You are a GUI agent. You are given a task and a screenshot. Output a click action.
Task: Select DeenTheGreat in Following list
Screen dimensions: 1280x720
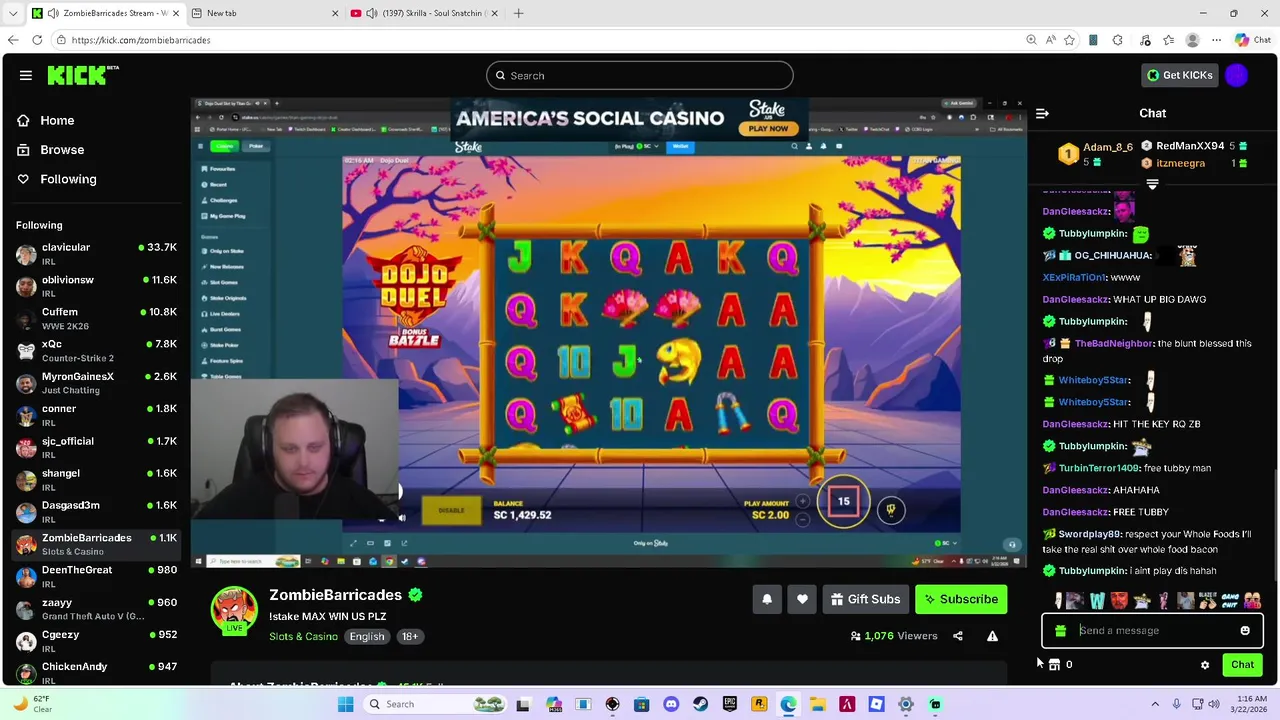[x=97, y=576]
